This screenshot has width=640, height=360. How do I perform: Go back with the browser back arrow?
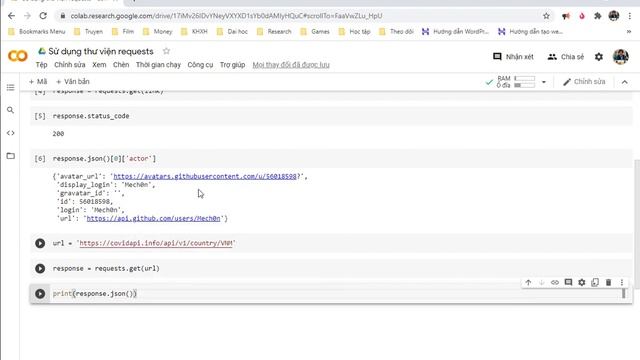pyautogui.click(x=11, y=16)
